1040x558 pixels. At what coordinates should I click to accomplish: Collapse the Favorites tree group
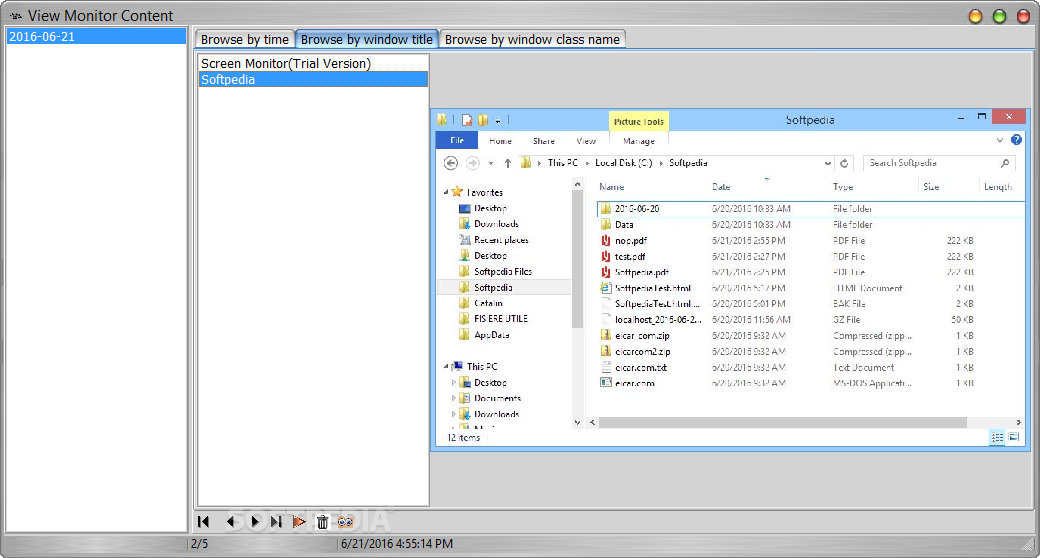446,192
